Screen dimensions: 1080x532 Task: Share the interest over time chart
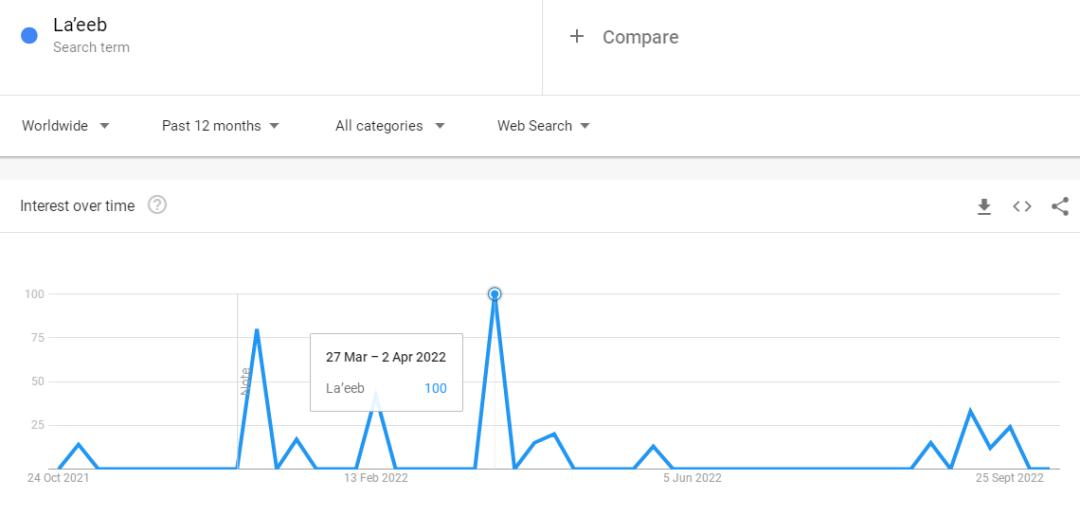coord(1060,206)
